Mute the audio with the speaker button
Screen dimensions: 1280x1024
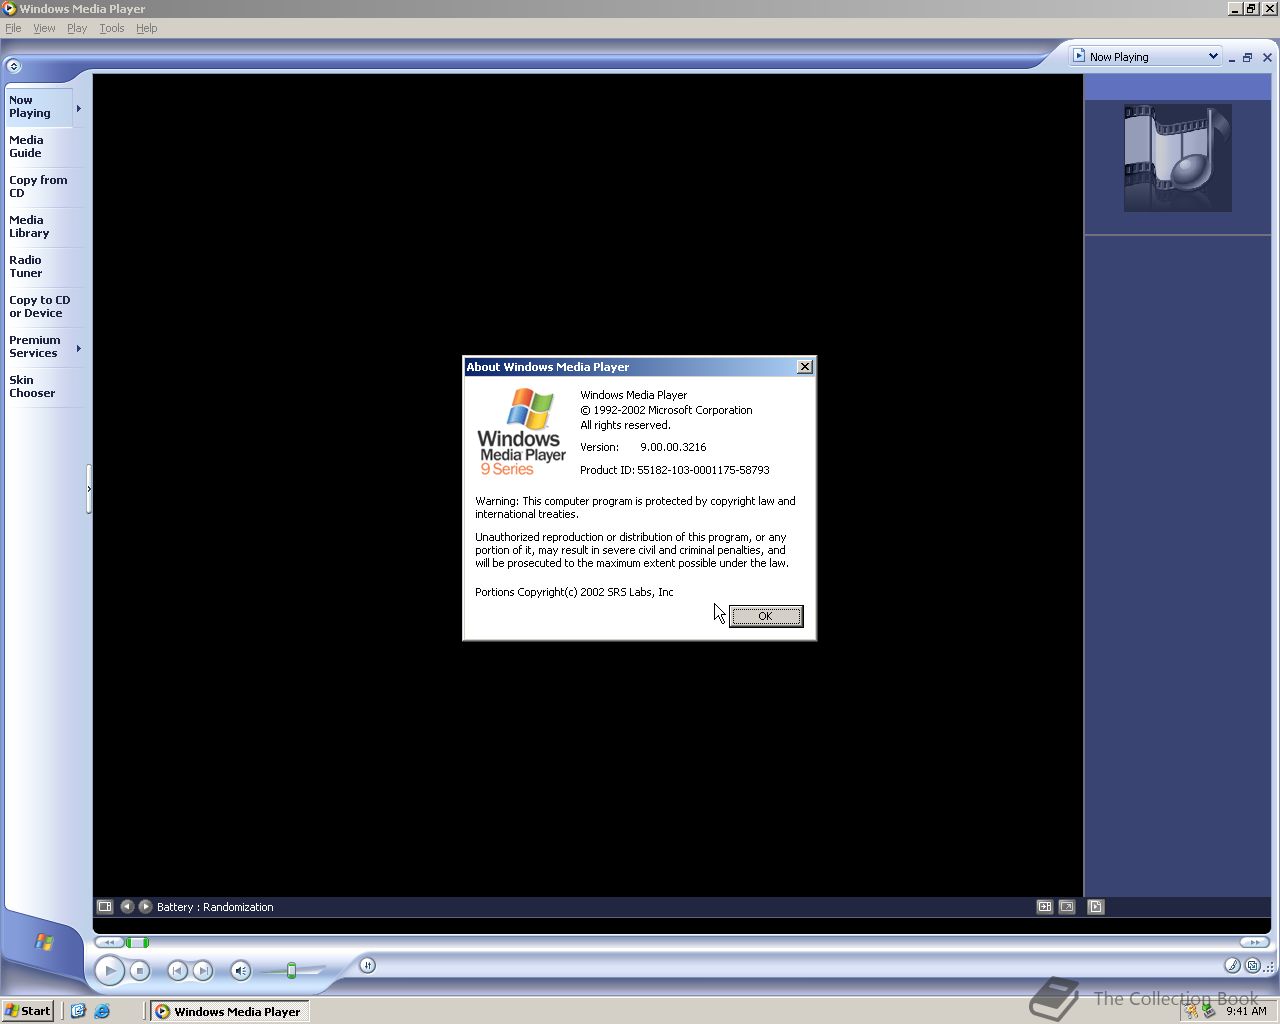(240, 970)
